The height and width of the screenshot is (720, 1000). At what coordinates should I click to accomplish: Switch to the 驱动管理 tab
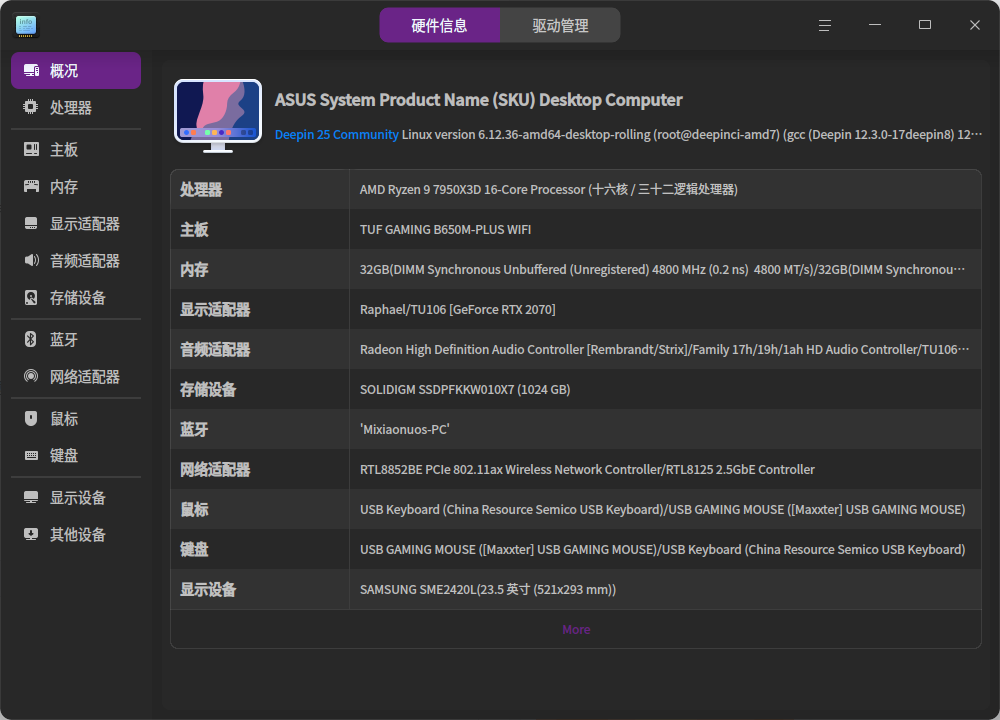[x=560, y=26]
